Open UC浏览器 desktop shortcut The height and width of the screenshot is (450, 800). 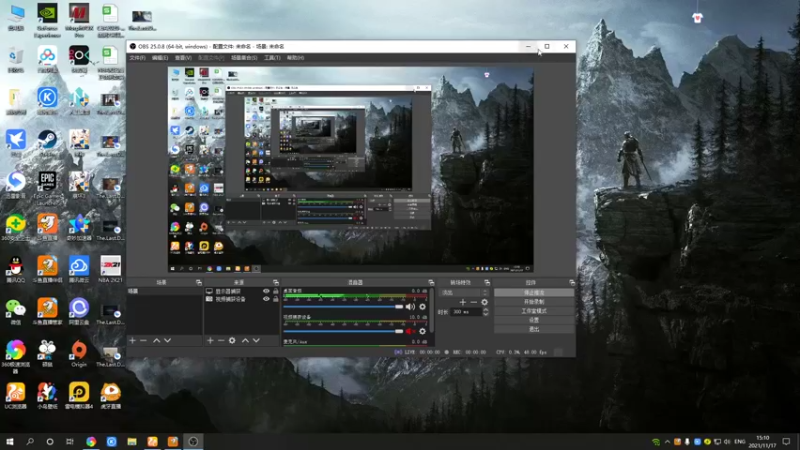coord(16,395)
